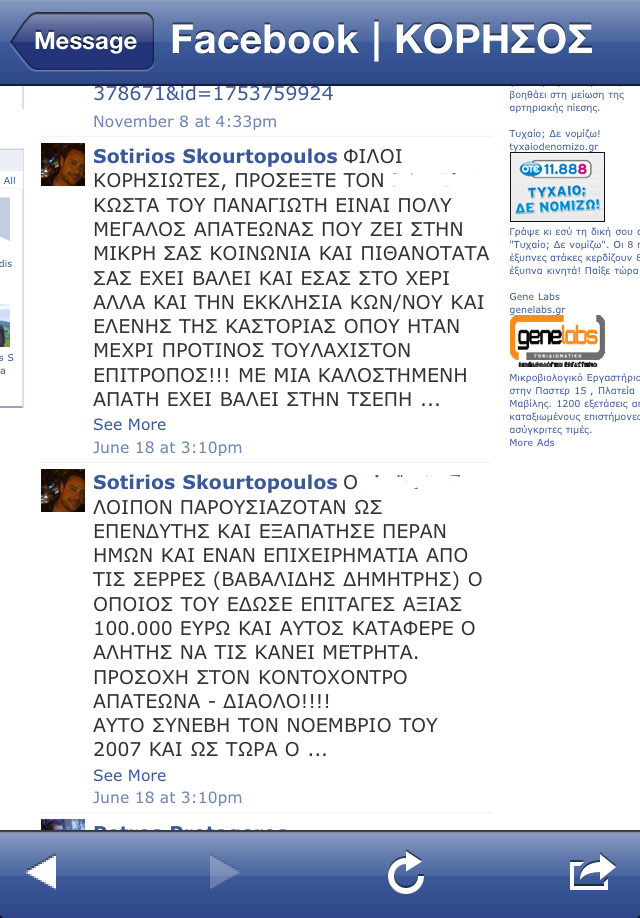Tap the Message back button
The image size is (640, 918).
[x=82, y=41]
